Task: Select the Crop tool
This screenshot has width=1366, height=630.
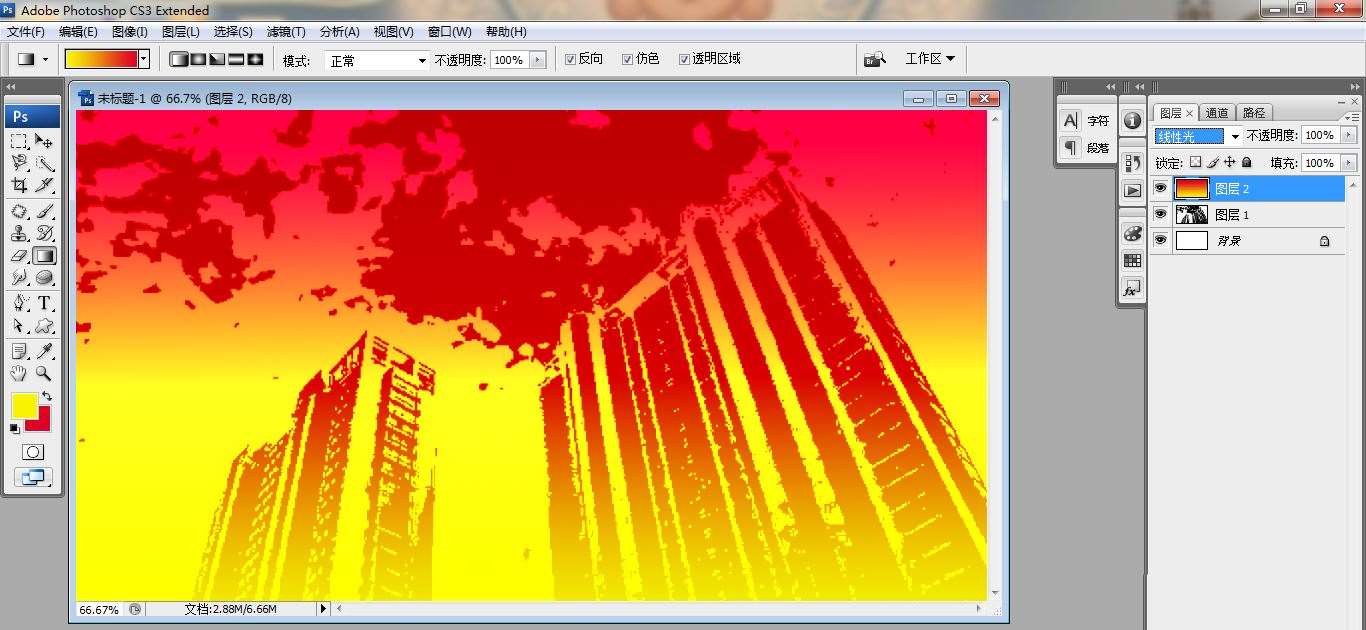Action: pos(19,185)
